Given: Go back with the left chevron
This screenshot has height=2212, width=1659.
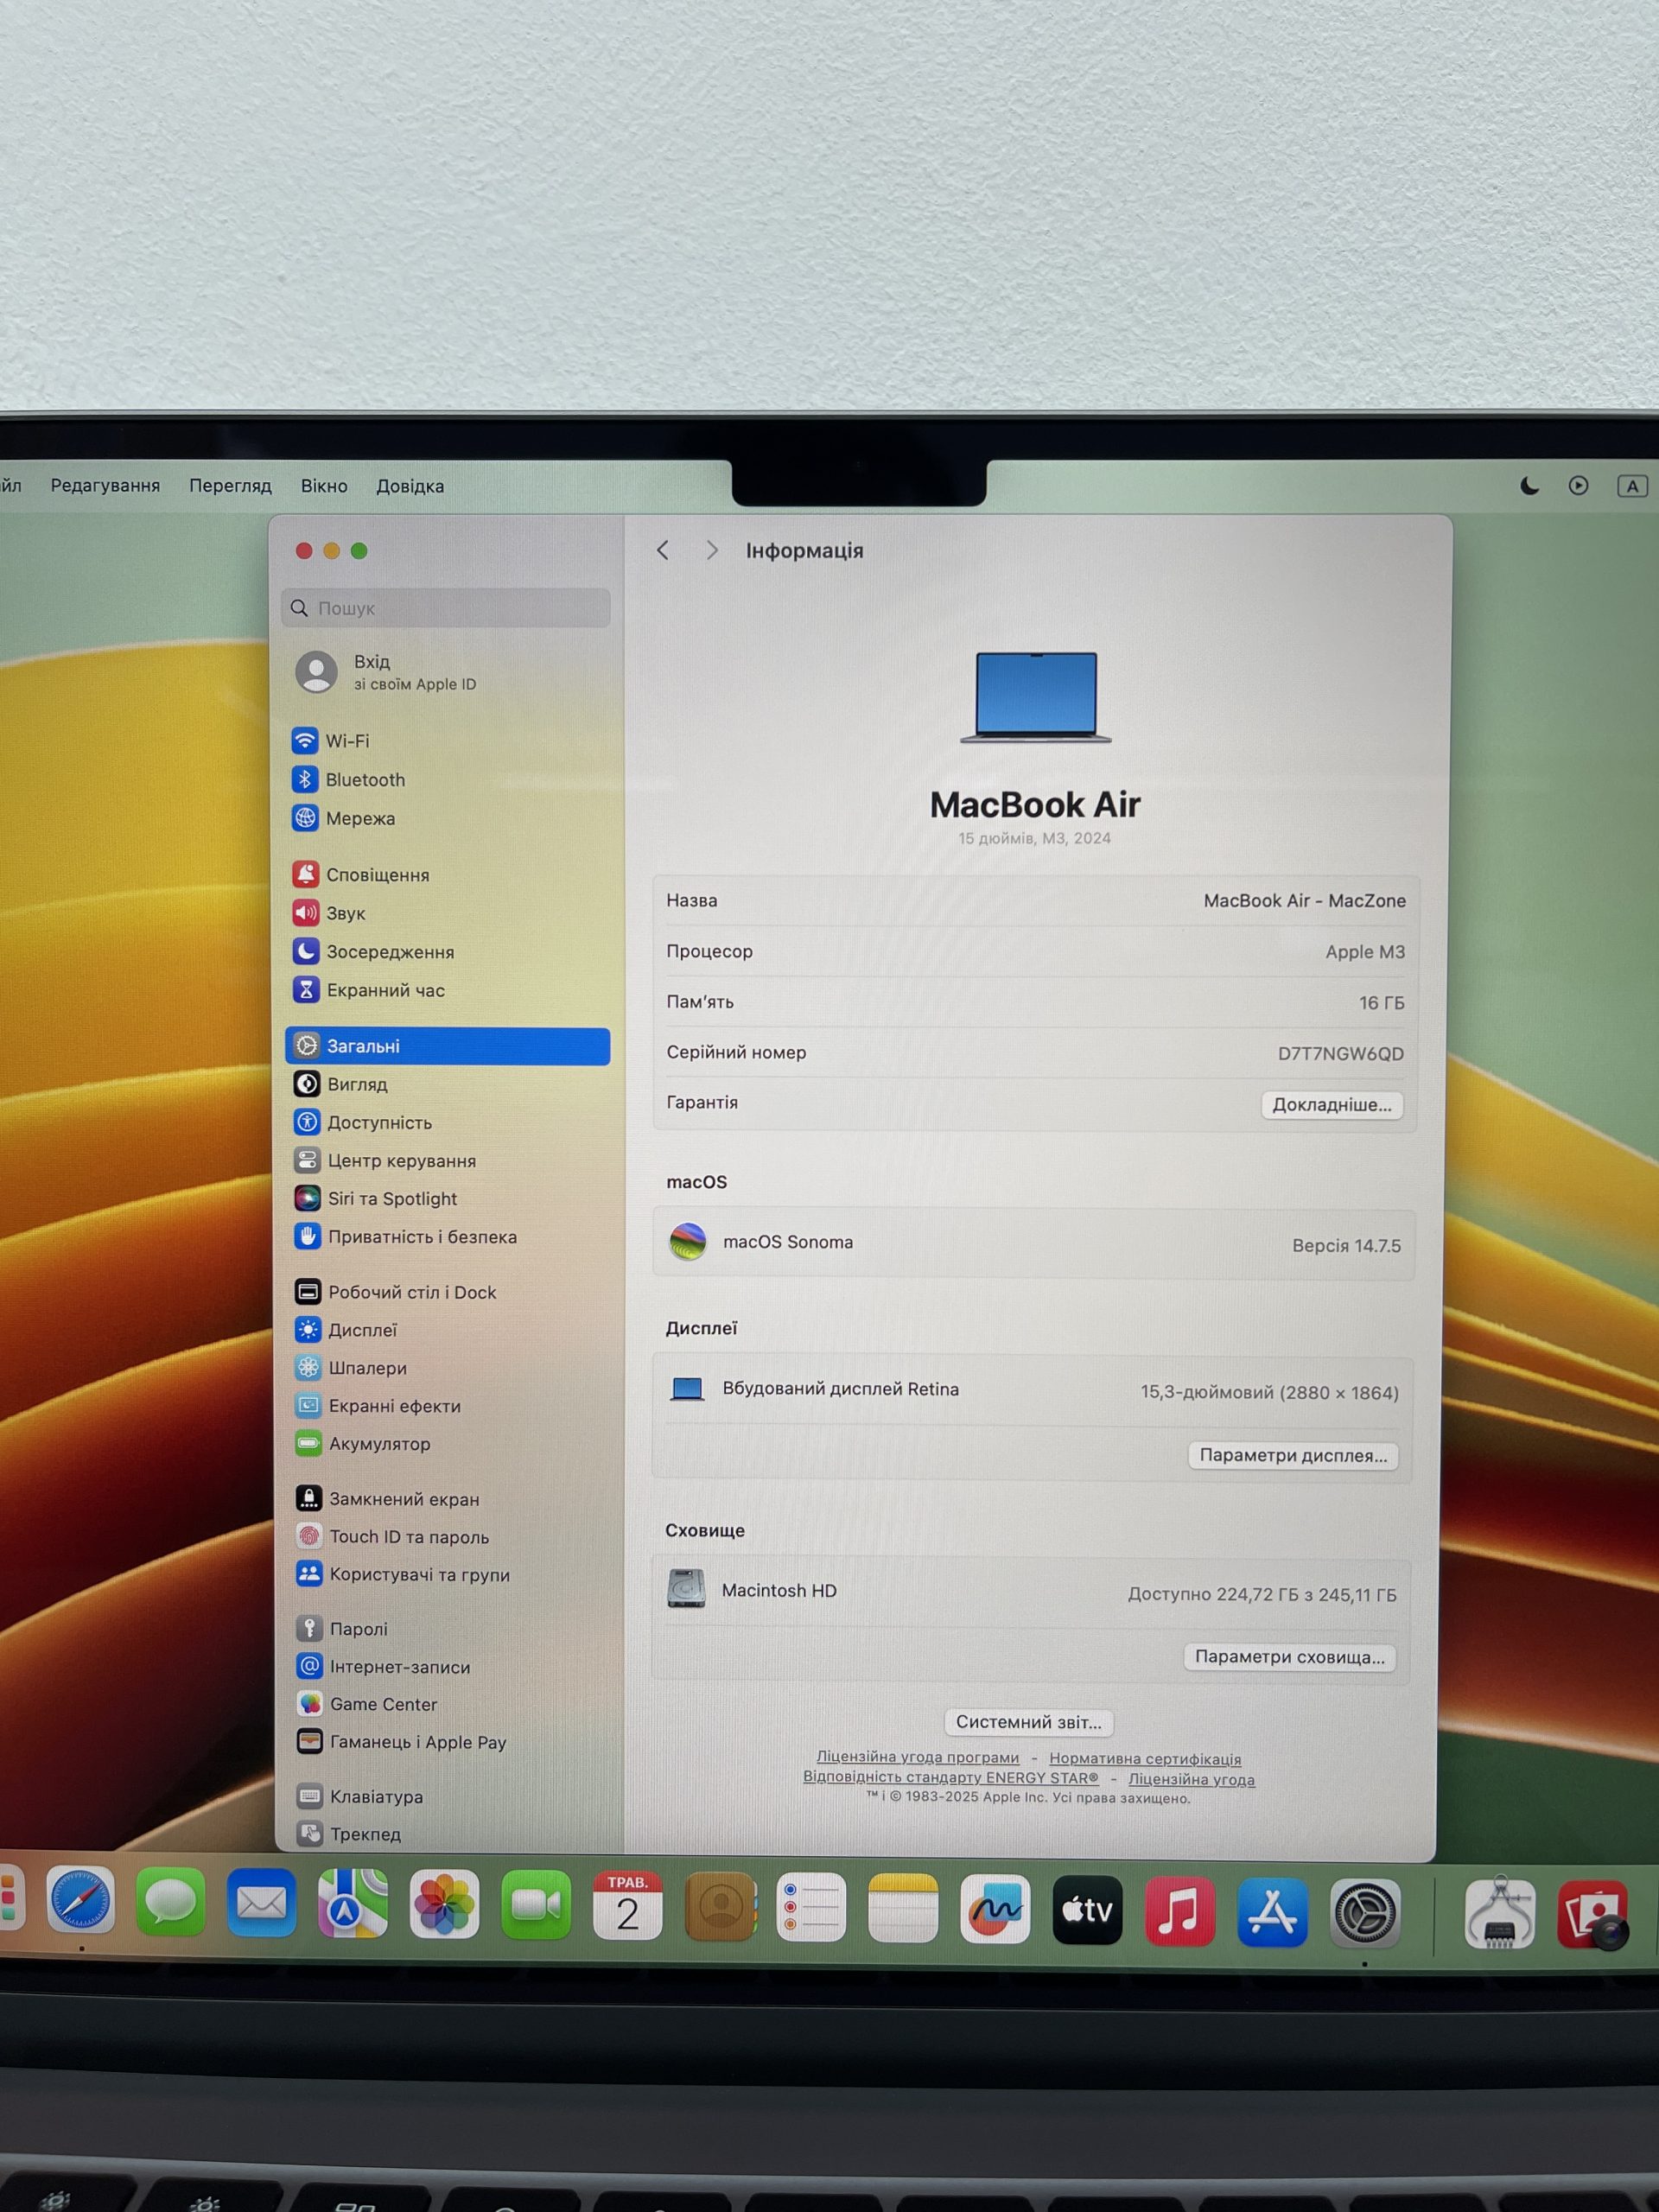Looking at the screenshot, I should coord(663,550).
